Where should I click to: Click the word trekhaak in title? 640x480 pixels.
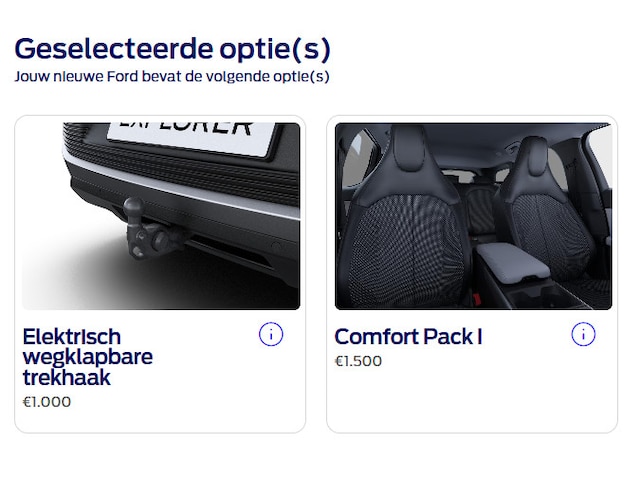click(67, 378)
